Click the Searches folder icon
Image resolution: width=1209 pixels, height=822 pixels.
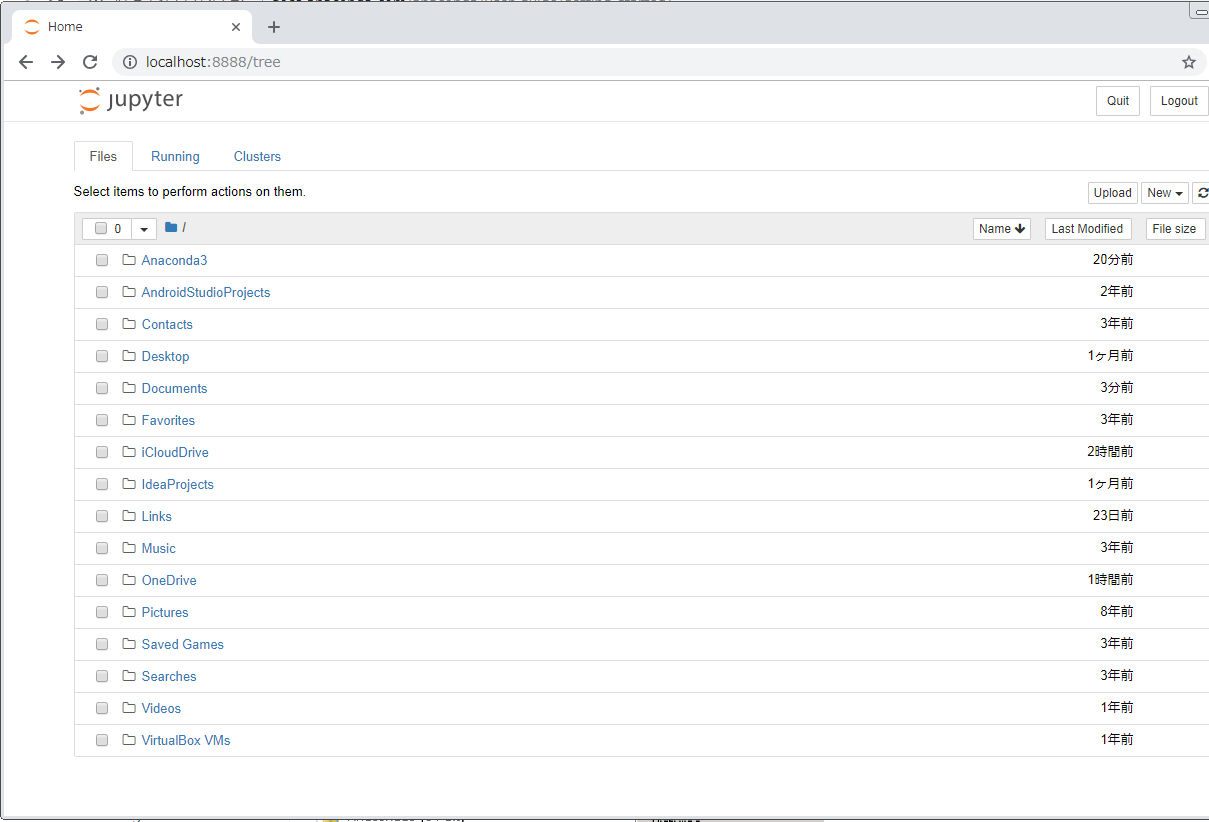[x=129, y=676]
